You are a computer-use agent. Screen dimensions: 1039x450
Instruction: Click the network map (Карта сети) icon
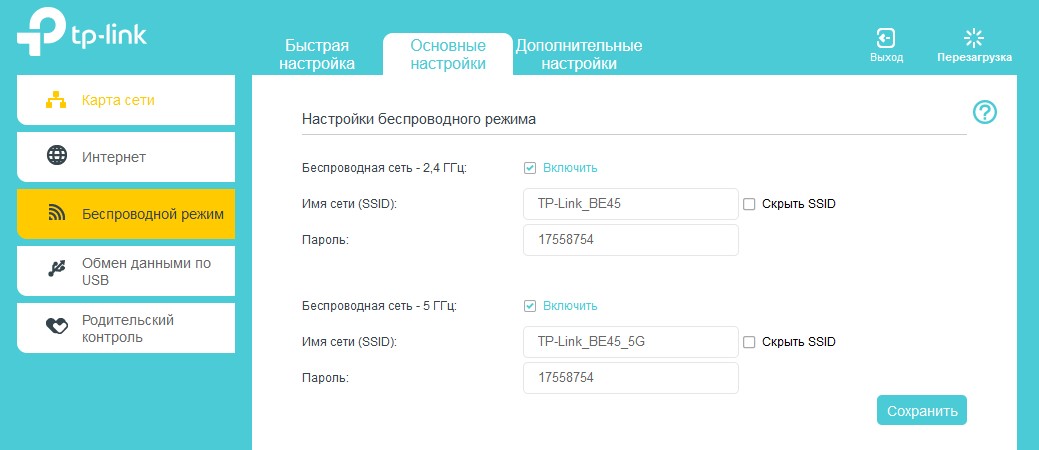point(57,100)
